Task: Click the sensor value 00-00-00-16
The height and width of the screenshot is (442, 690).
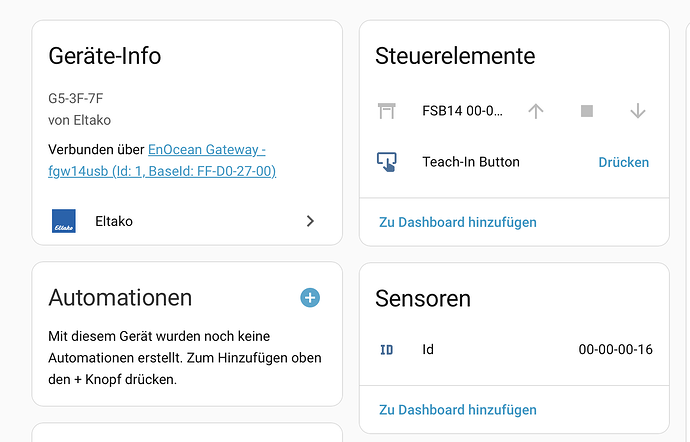Action: pos(615,350)
